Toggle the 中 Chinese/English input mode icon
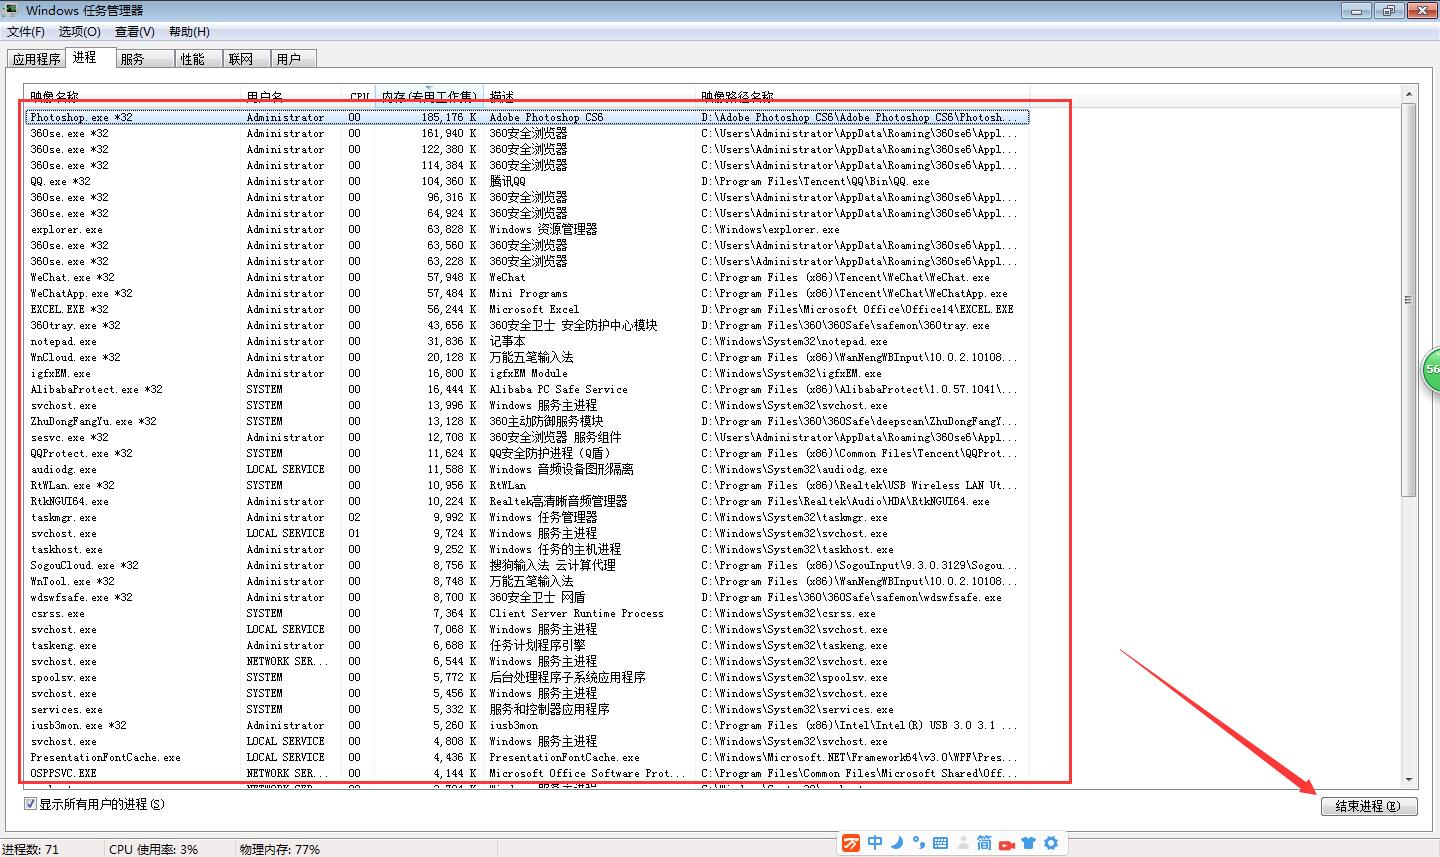Image resolution: width=1440 pixels, height=857 pixels. 875,843
